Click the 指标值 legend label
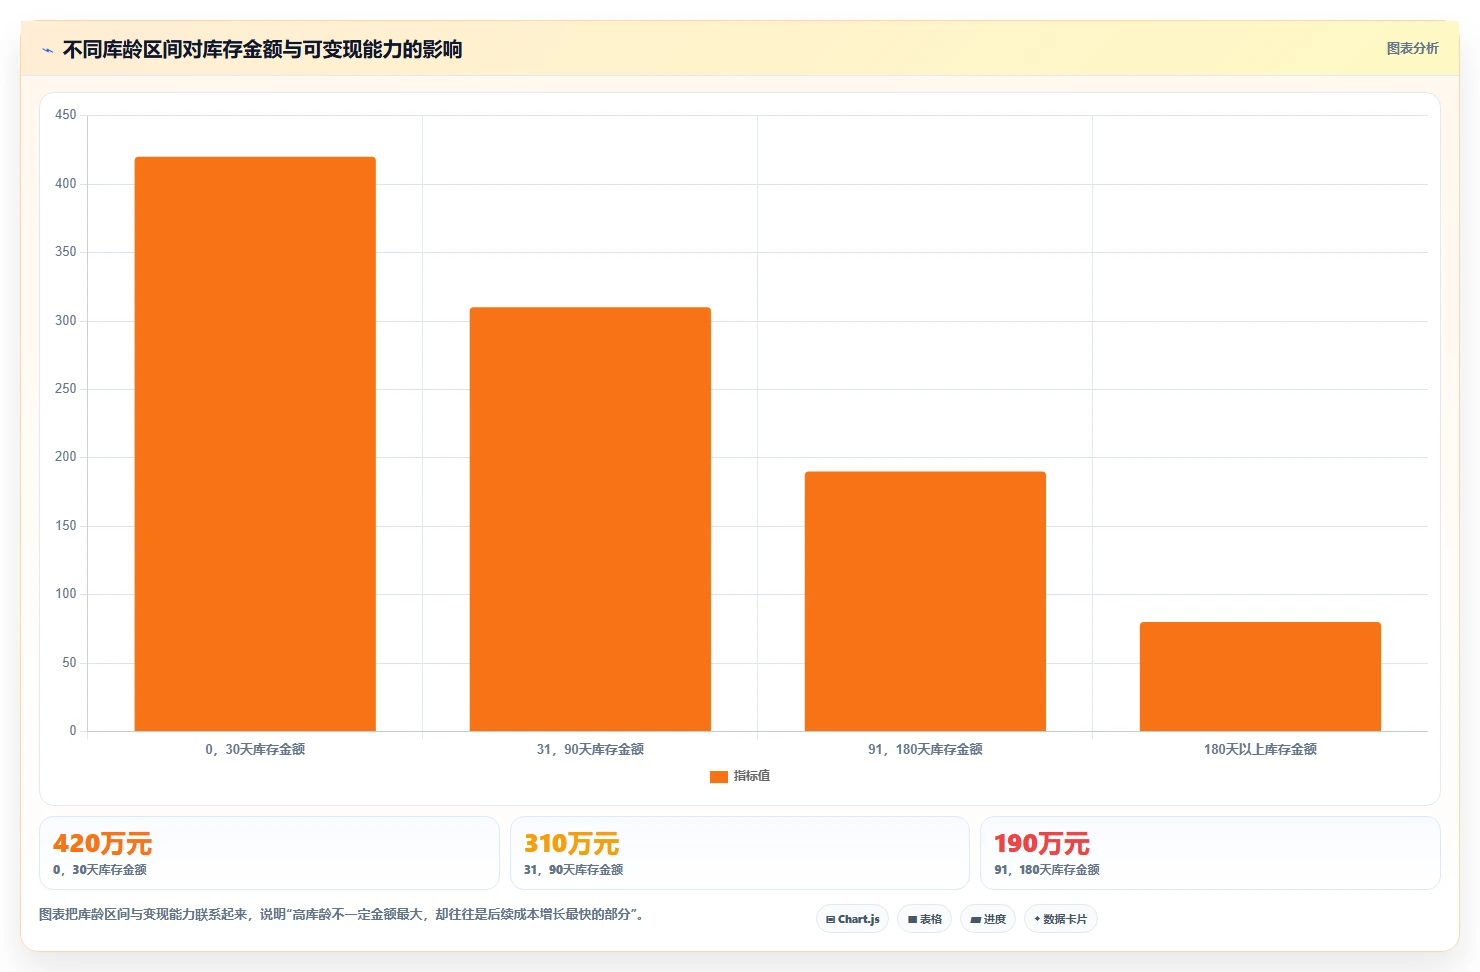Viewport: 1480px width, 972px height. point(752,776)
